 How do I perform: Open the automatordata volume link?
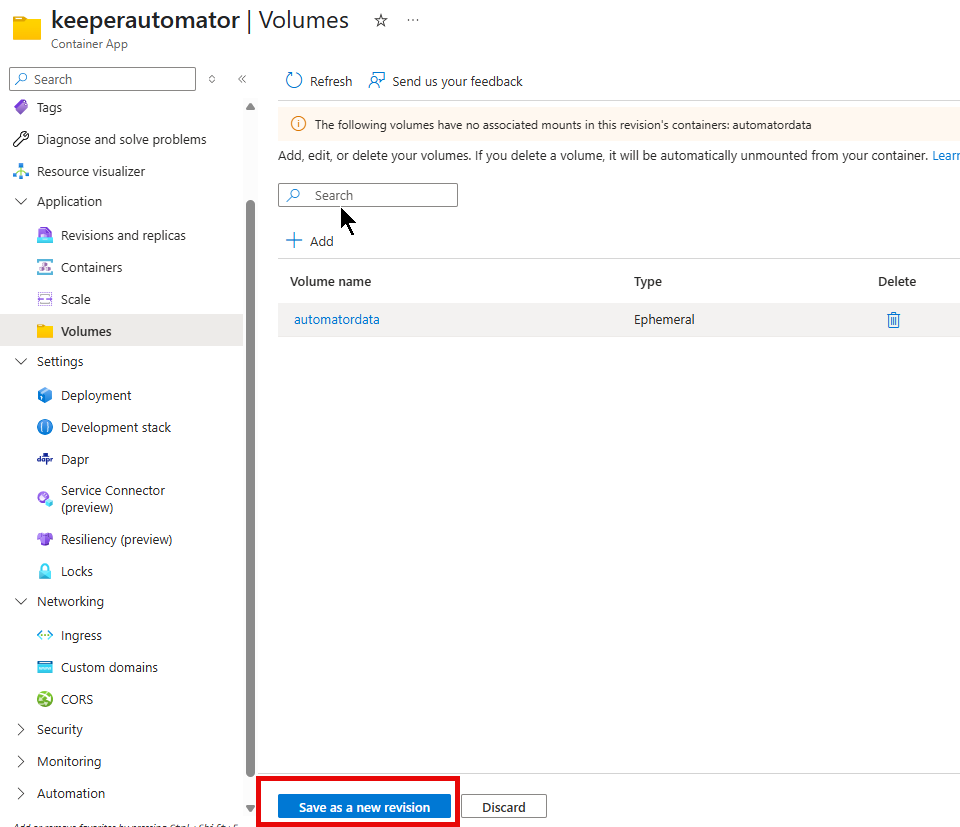[x=336, y=320]
